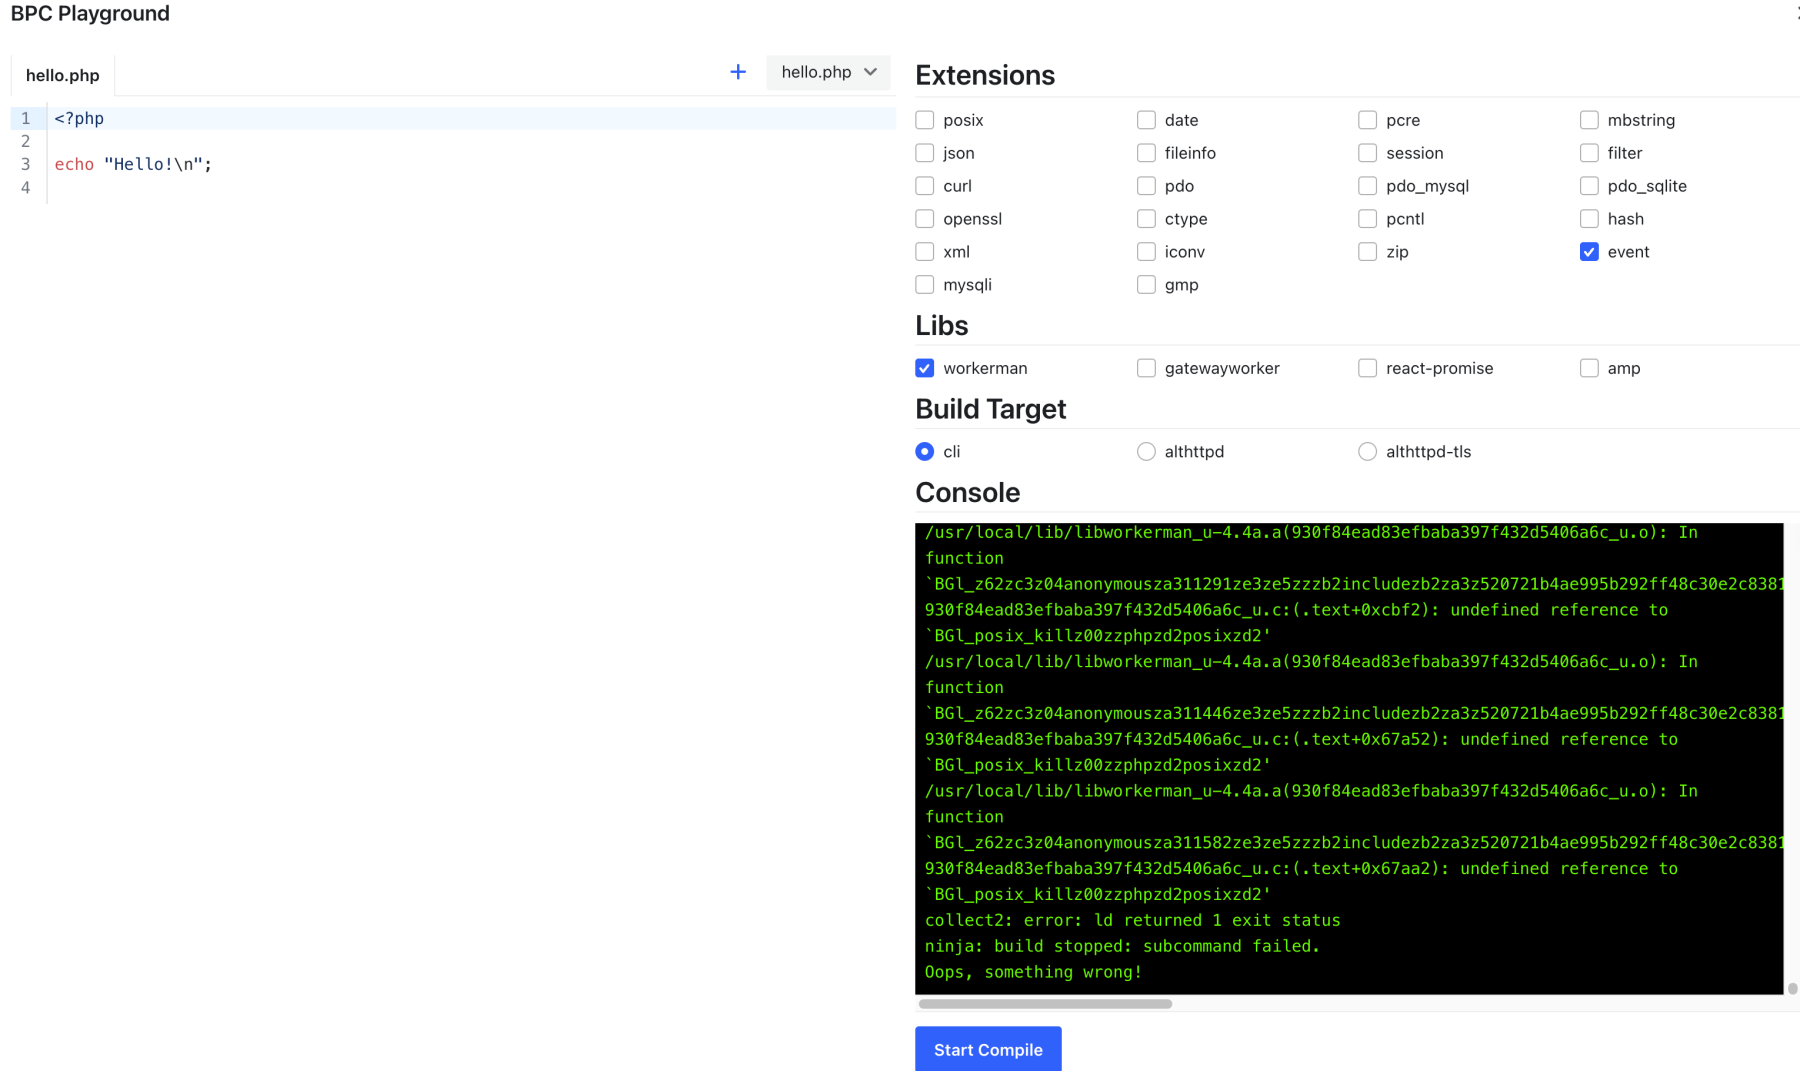
Task: Choose the althttpd-tls build target
Action: click(x=1368, y=452)
